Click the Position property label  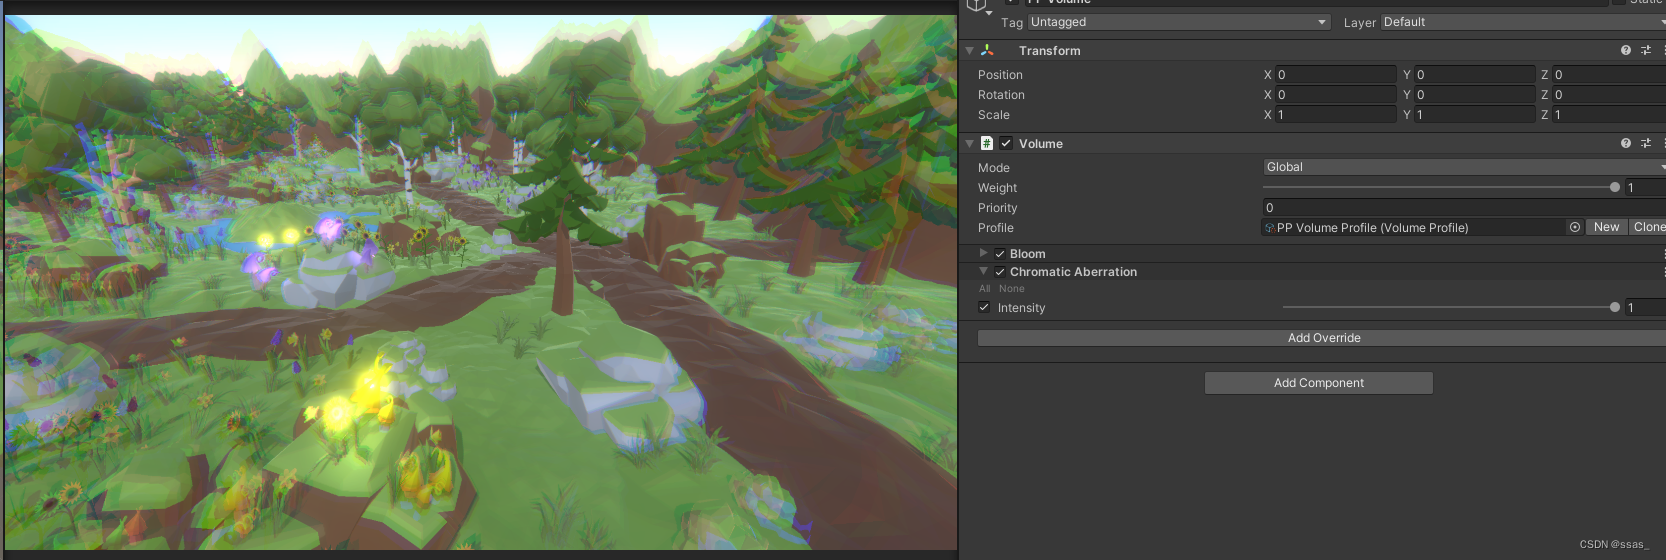(1000, 75)
